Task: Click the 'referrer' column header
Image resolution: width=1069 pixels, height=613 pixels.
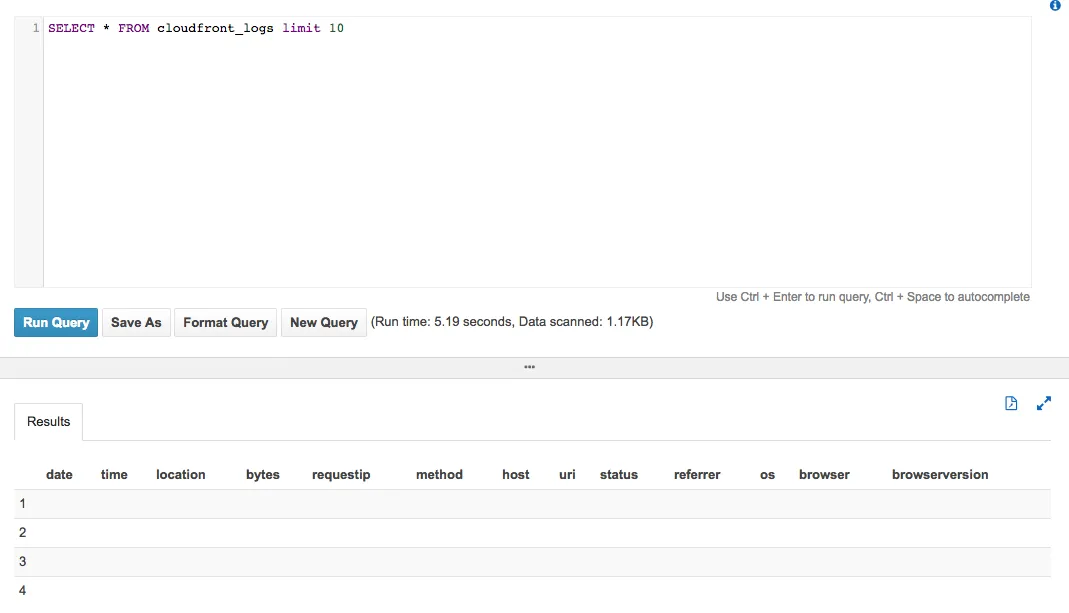Action: coord(697,475)
